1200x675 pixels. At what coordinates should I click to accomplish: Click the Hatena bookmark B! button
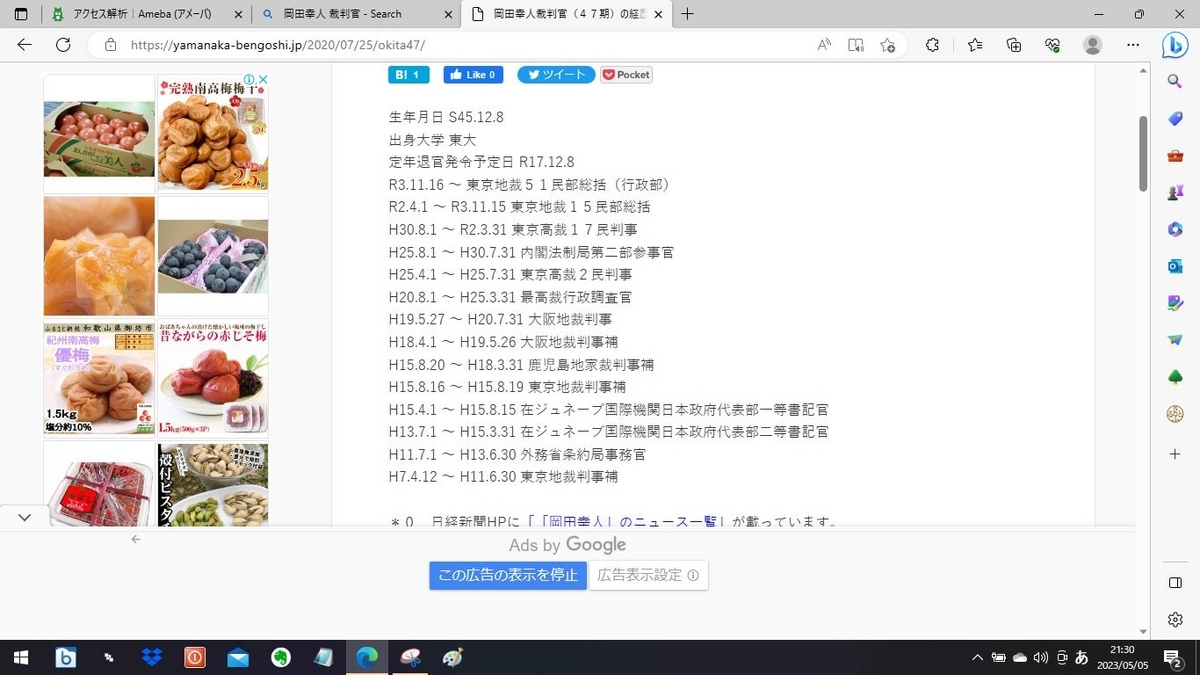[409, 75]
